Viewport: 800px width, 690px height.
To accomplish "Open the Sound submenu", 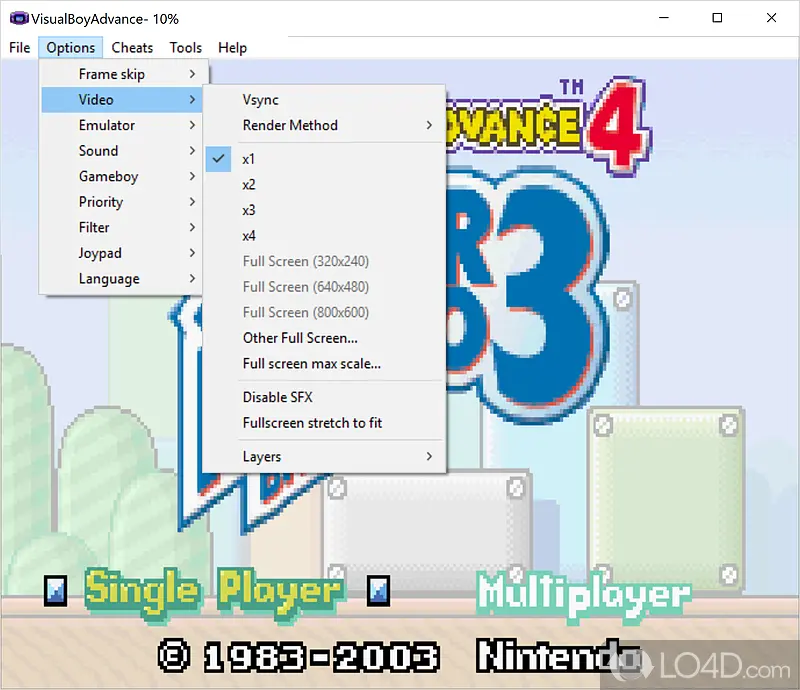I will click(98, 151).
